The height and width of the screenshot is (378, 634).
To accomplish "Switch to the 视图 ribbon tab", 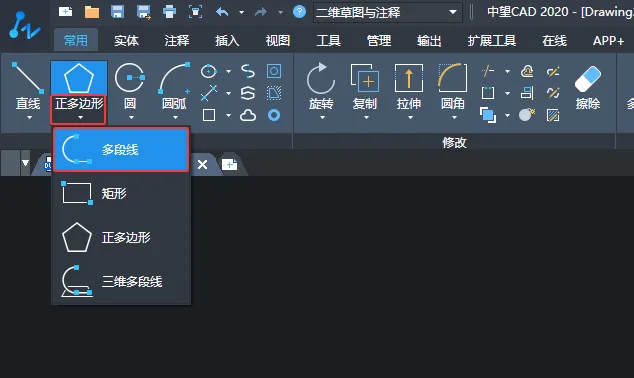I will pyautogui.click(x=278, y=40).
